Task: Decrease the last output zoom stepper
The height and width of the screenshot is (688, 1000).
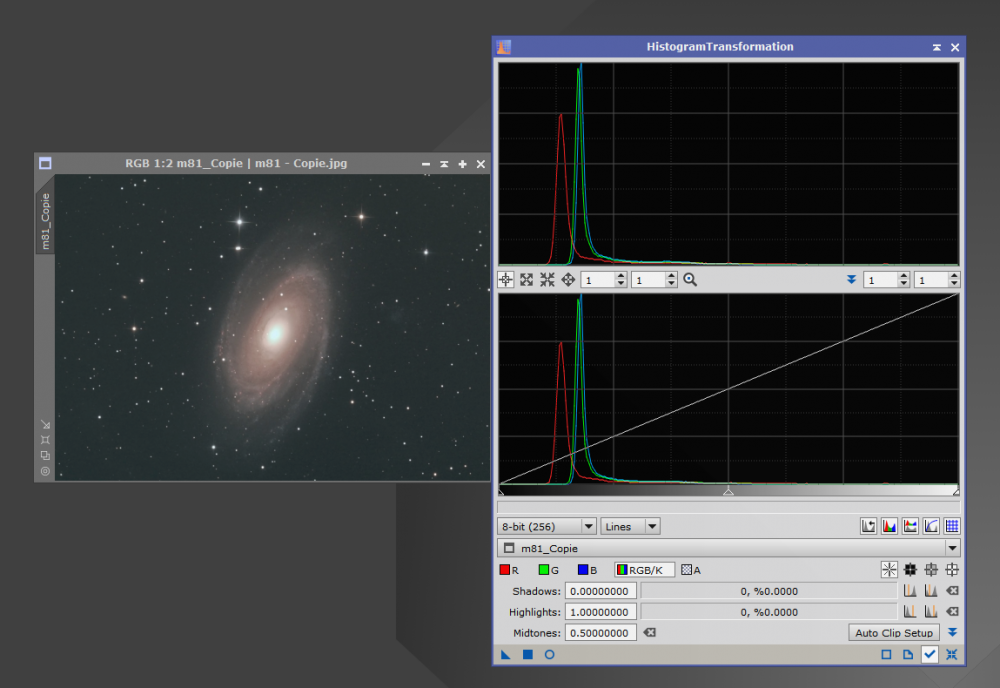Action: (x=954, y=284)
